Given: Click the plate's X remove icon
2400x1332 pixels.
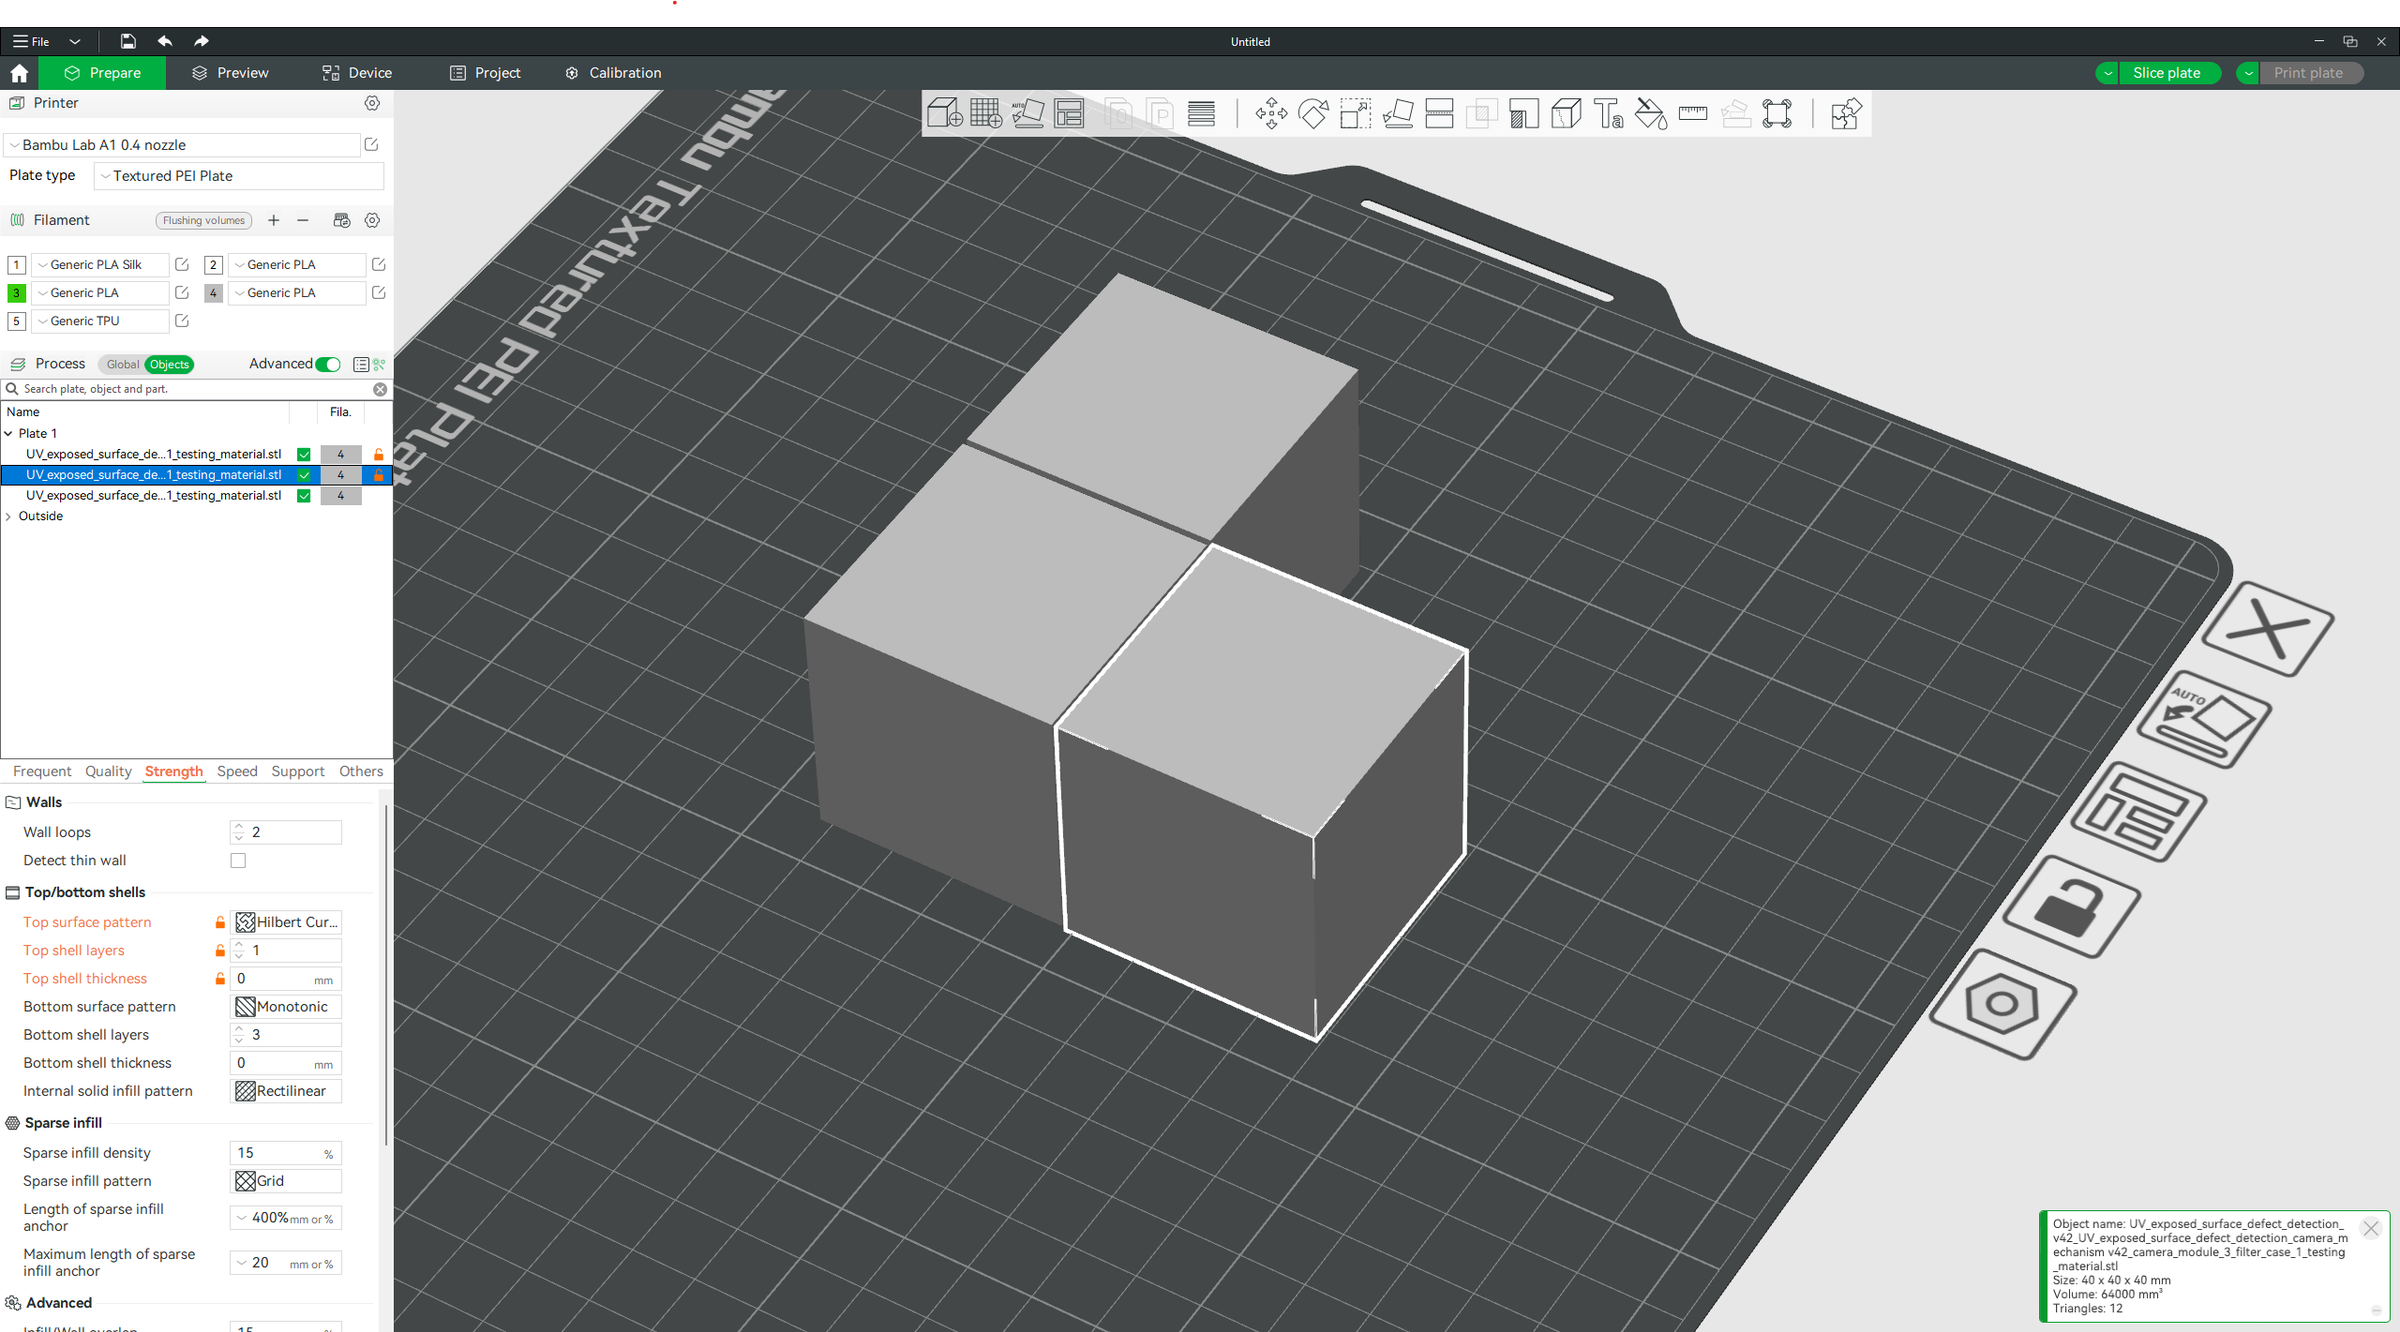Looking at the screenshot, I should pyautogui.click(x=2268, y=629).
